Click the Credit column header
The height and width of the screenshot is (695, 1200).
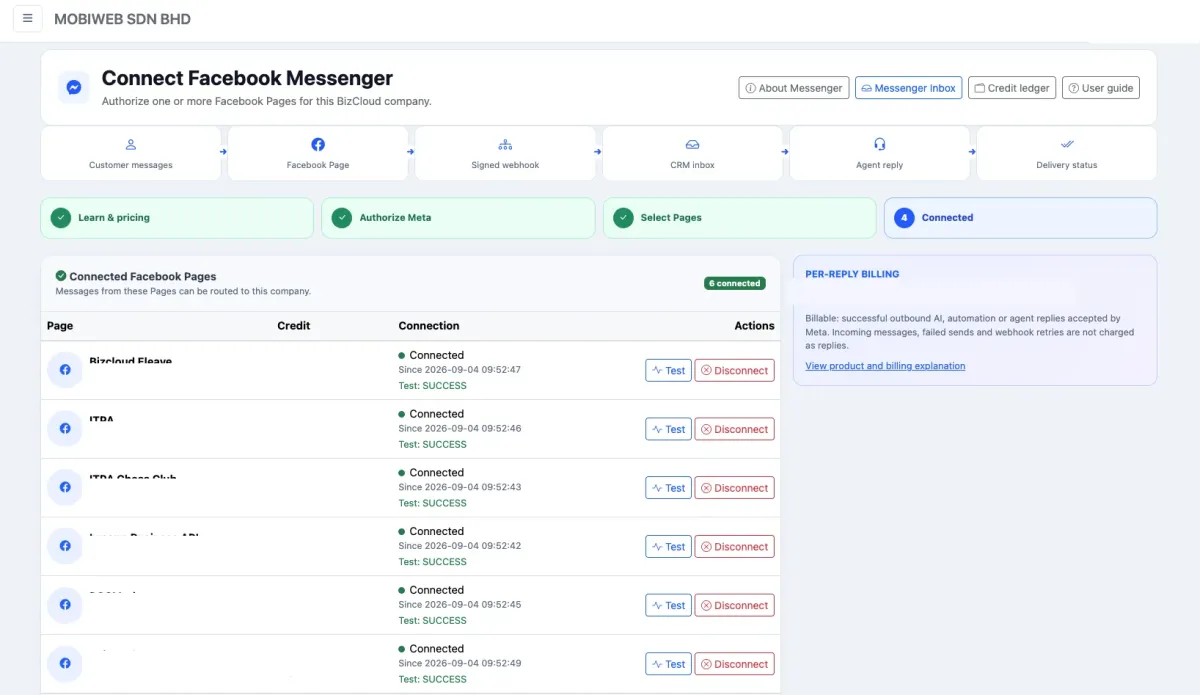[294, 326]
